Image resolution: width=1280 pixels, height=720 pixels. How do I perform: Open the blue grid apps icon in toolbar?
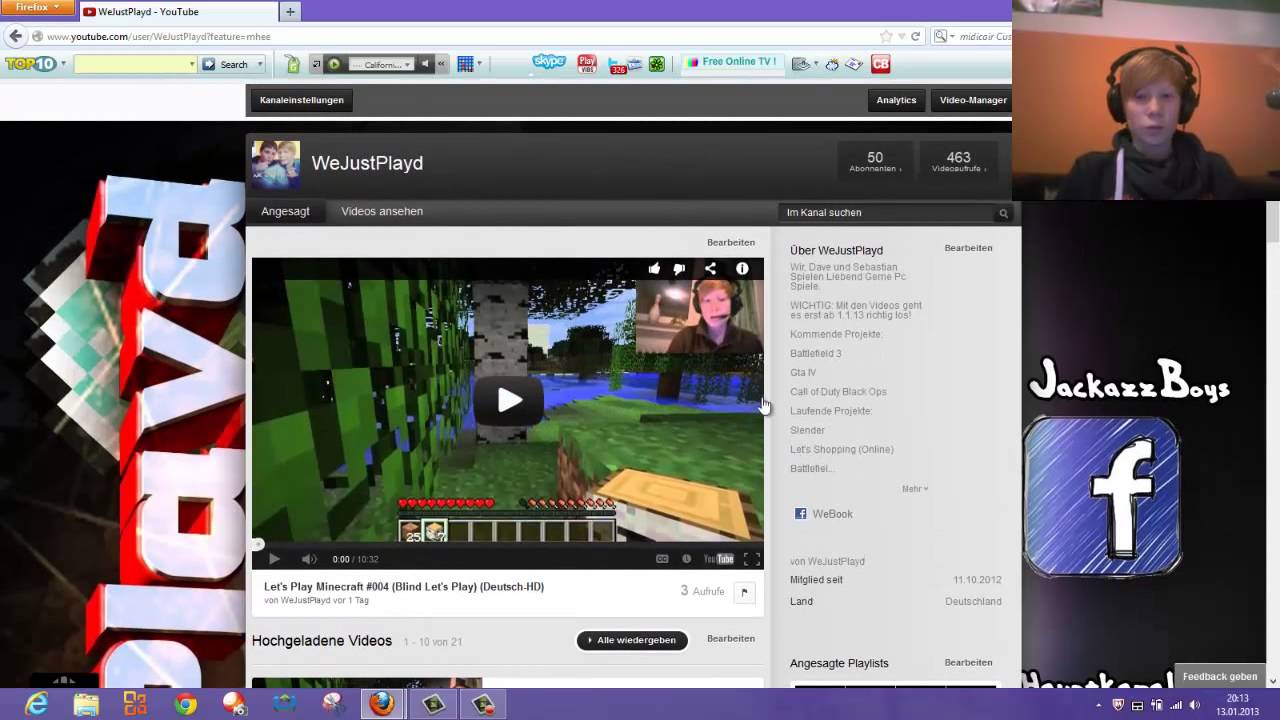click(x=466, y=64)
